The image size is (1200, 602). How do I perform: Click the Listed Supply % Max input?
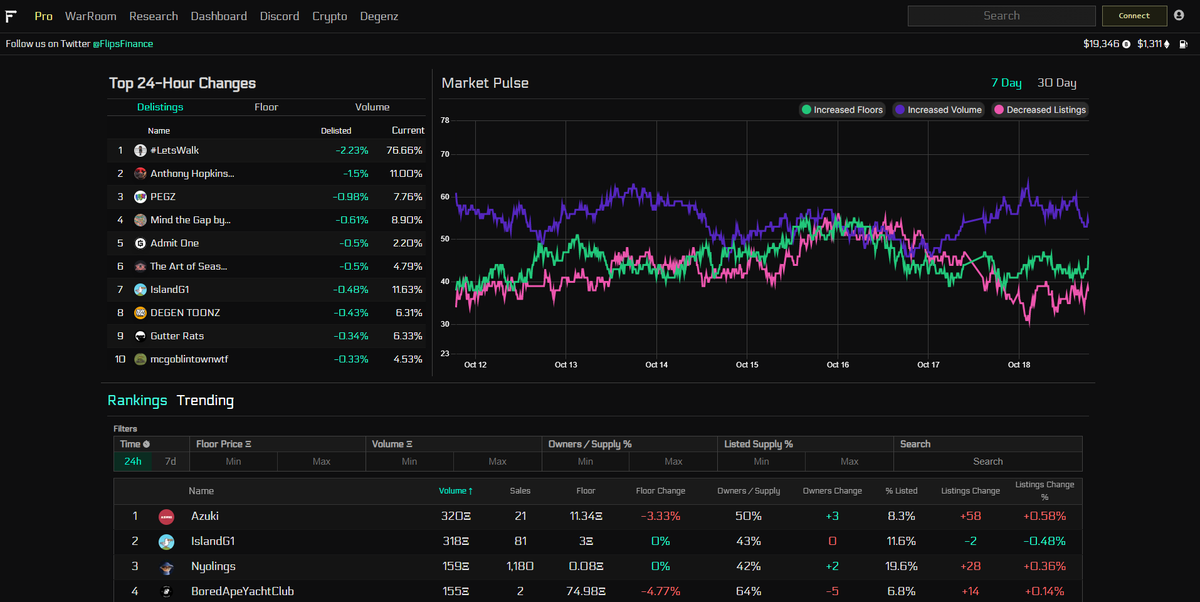(849, 461)
